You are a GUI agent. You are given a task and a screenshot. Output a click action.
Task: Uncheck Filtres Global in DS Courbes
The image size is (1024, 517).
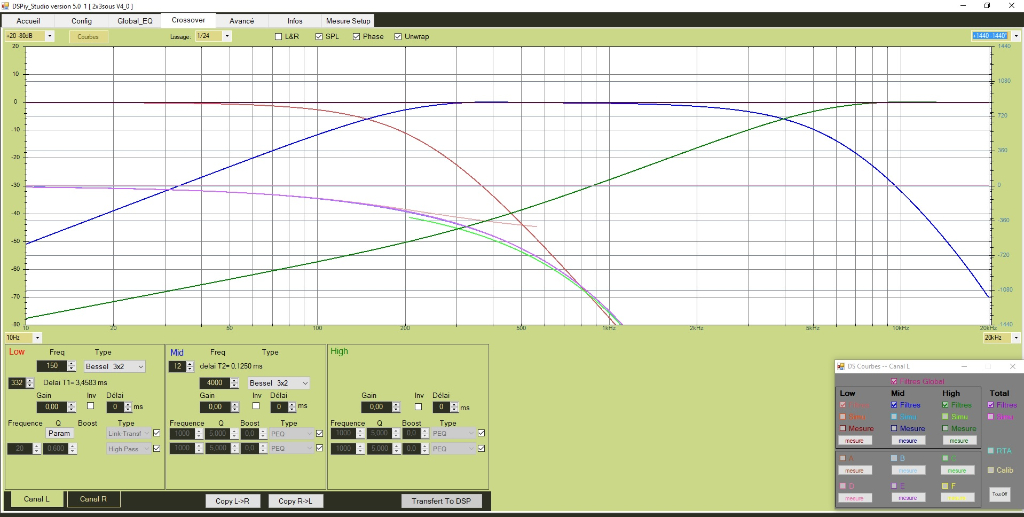[893, 381]
